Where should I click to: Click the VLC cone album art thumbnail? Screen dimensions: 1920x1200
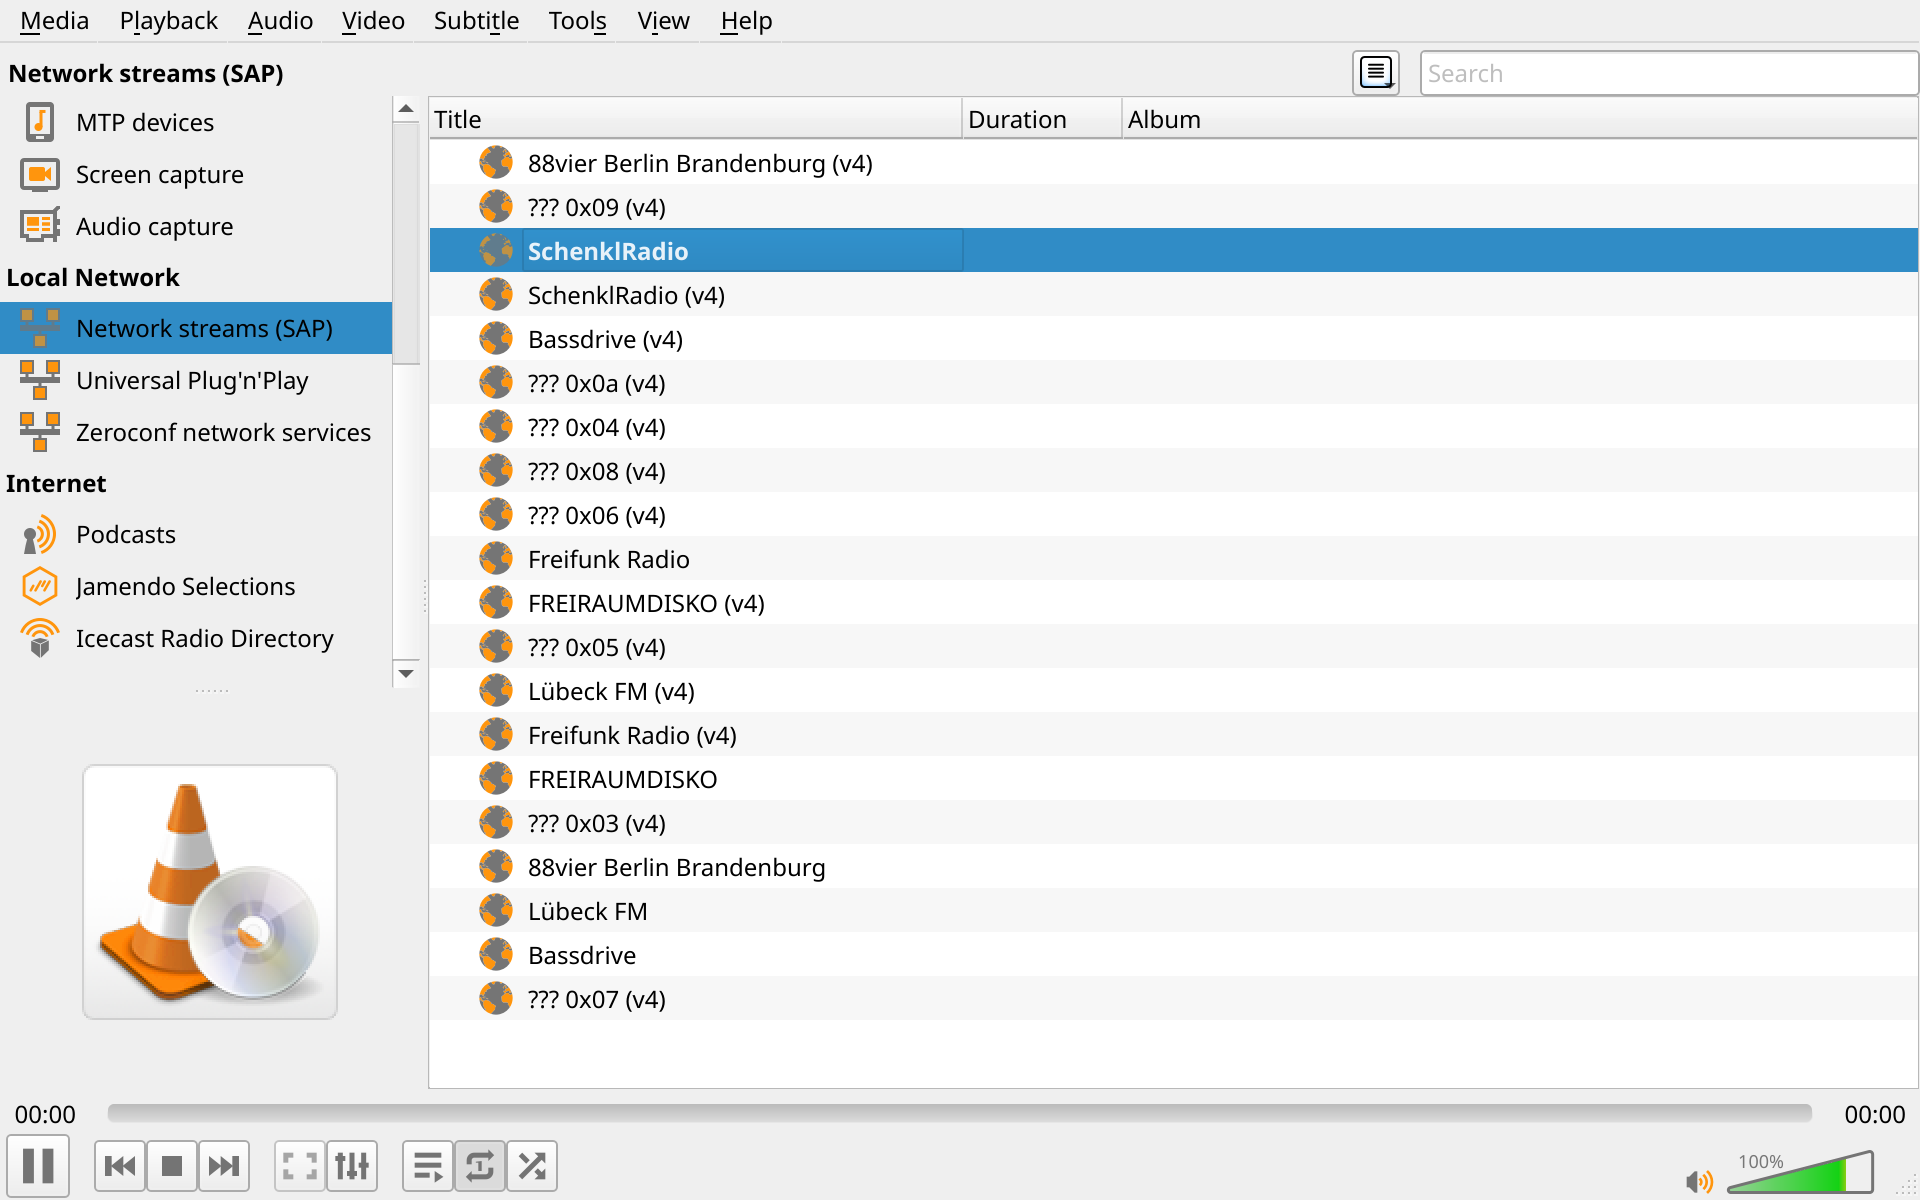(210, 892)
